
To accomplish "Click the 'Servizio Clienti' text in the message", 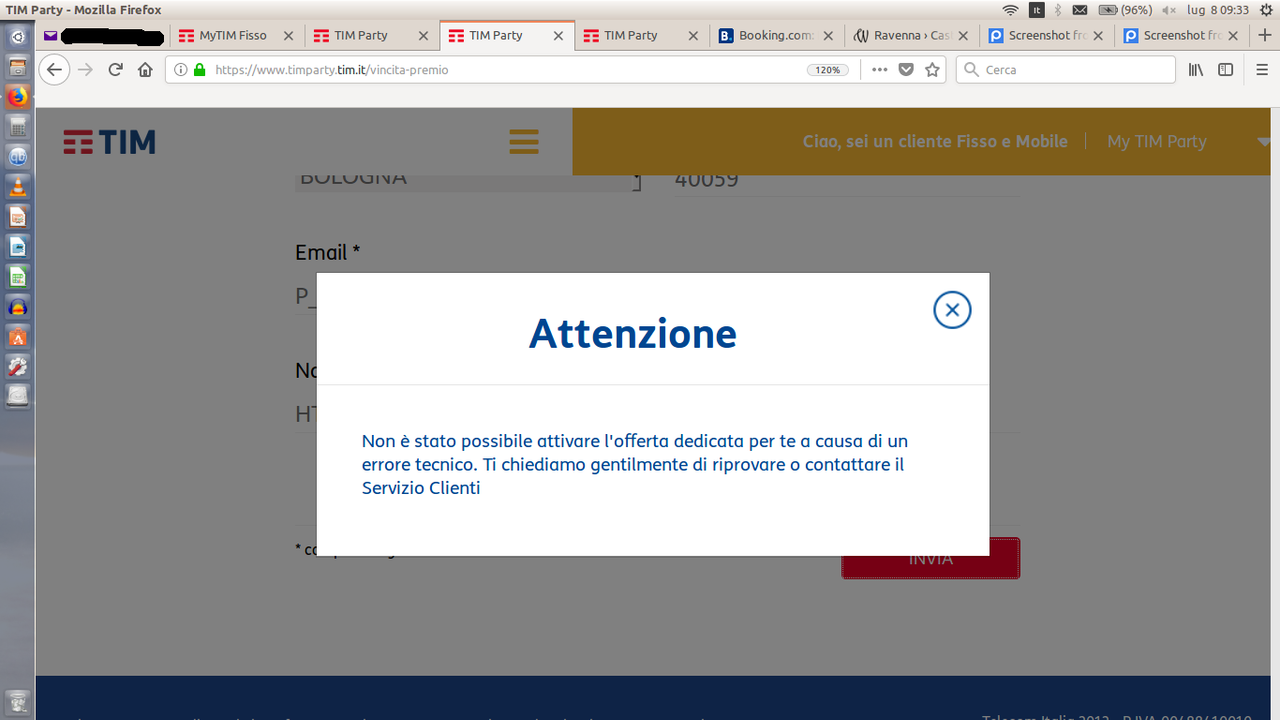I will [421, 488].
